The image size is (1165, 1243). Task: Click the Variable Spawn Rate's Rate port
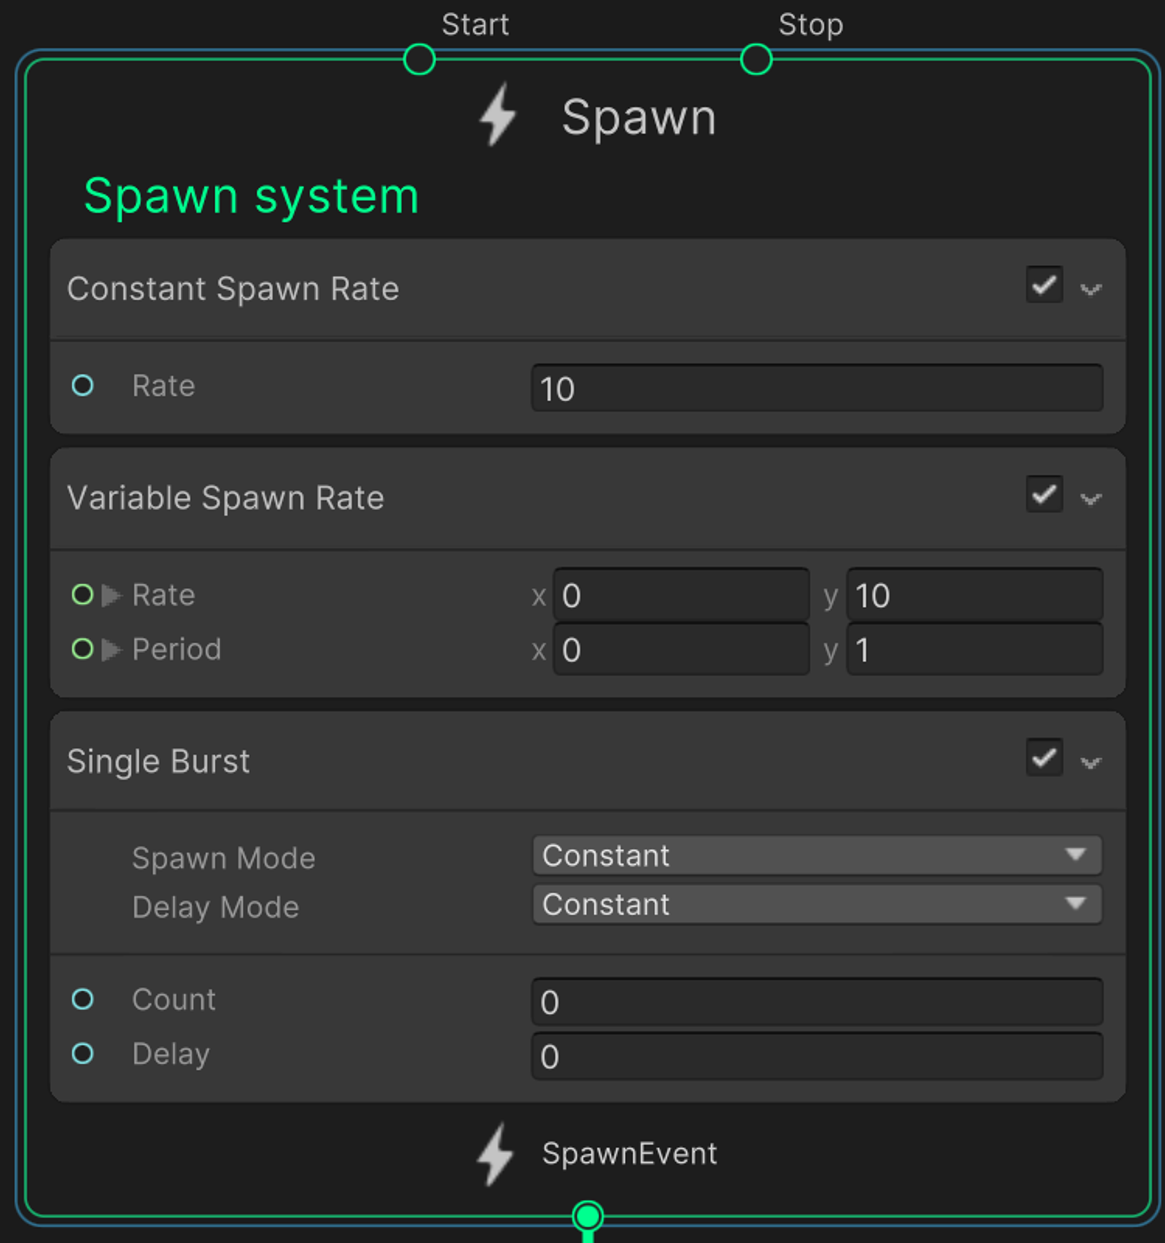[83, 595]
